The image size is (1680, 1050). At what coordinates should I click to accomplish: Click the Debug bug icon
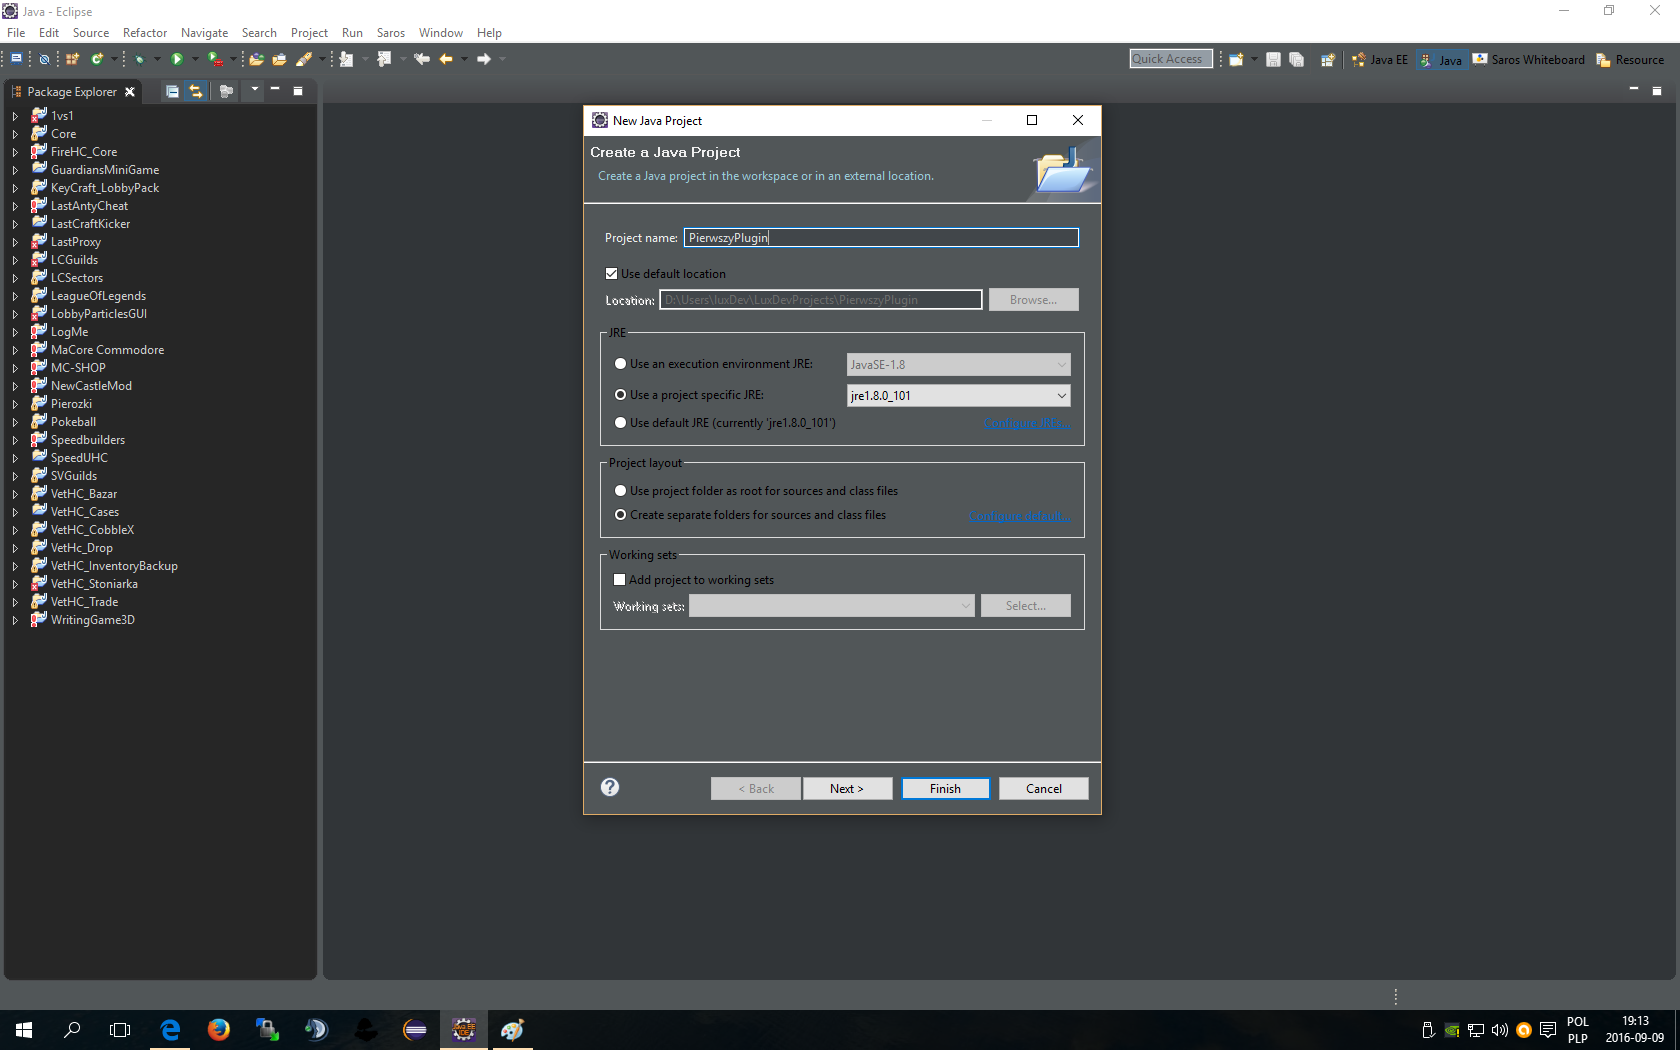pyautogui.click(x=139, y=59)
